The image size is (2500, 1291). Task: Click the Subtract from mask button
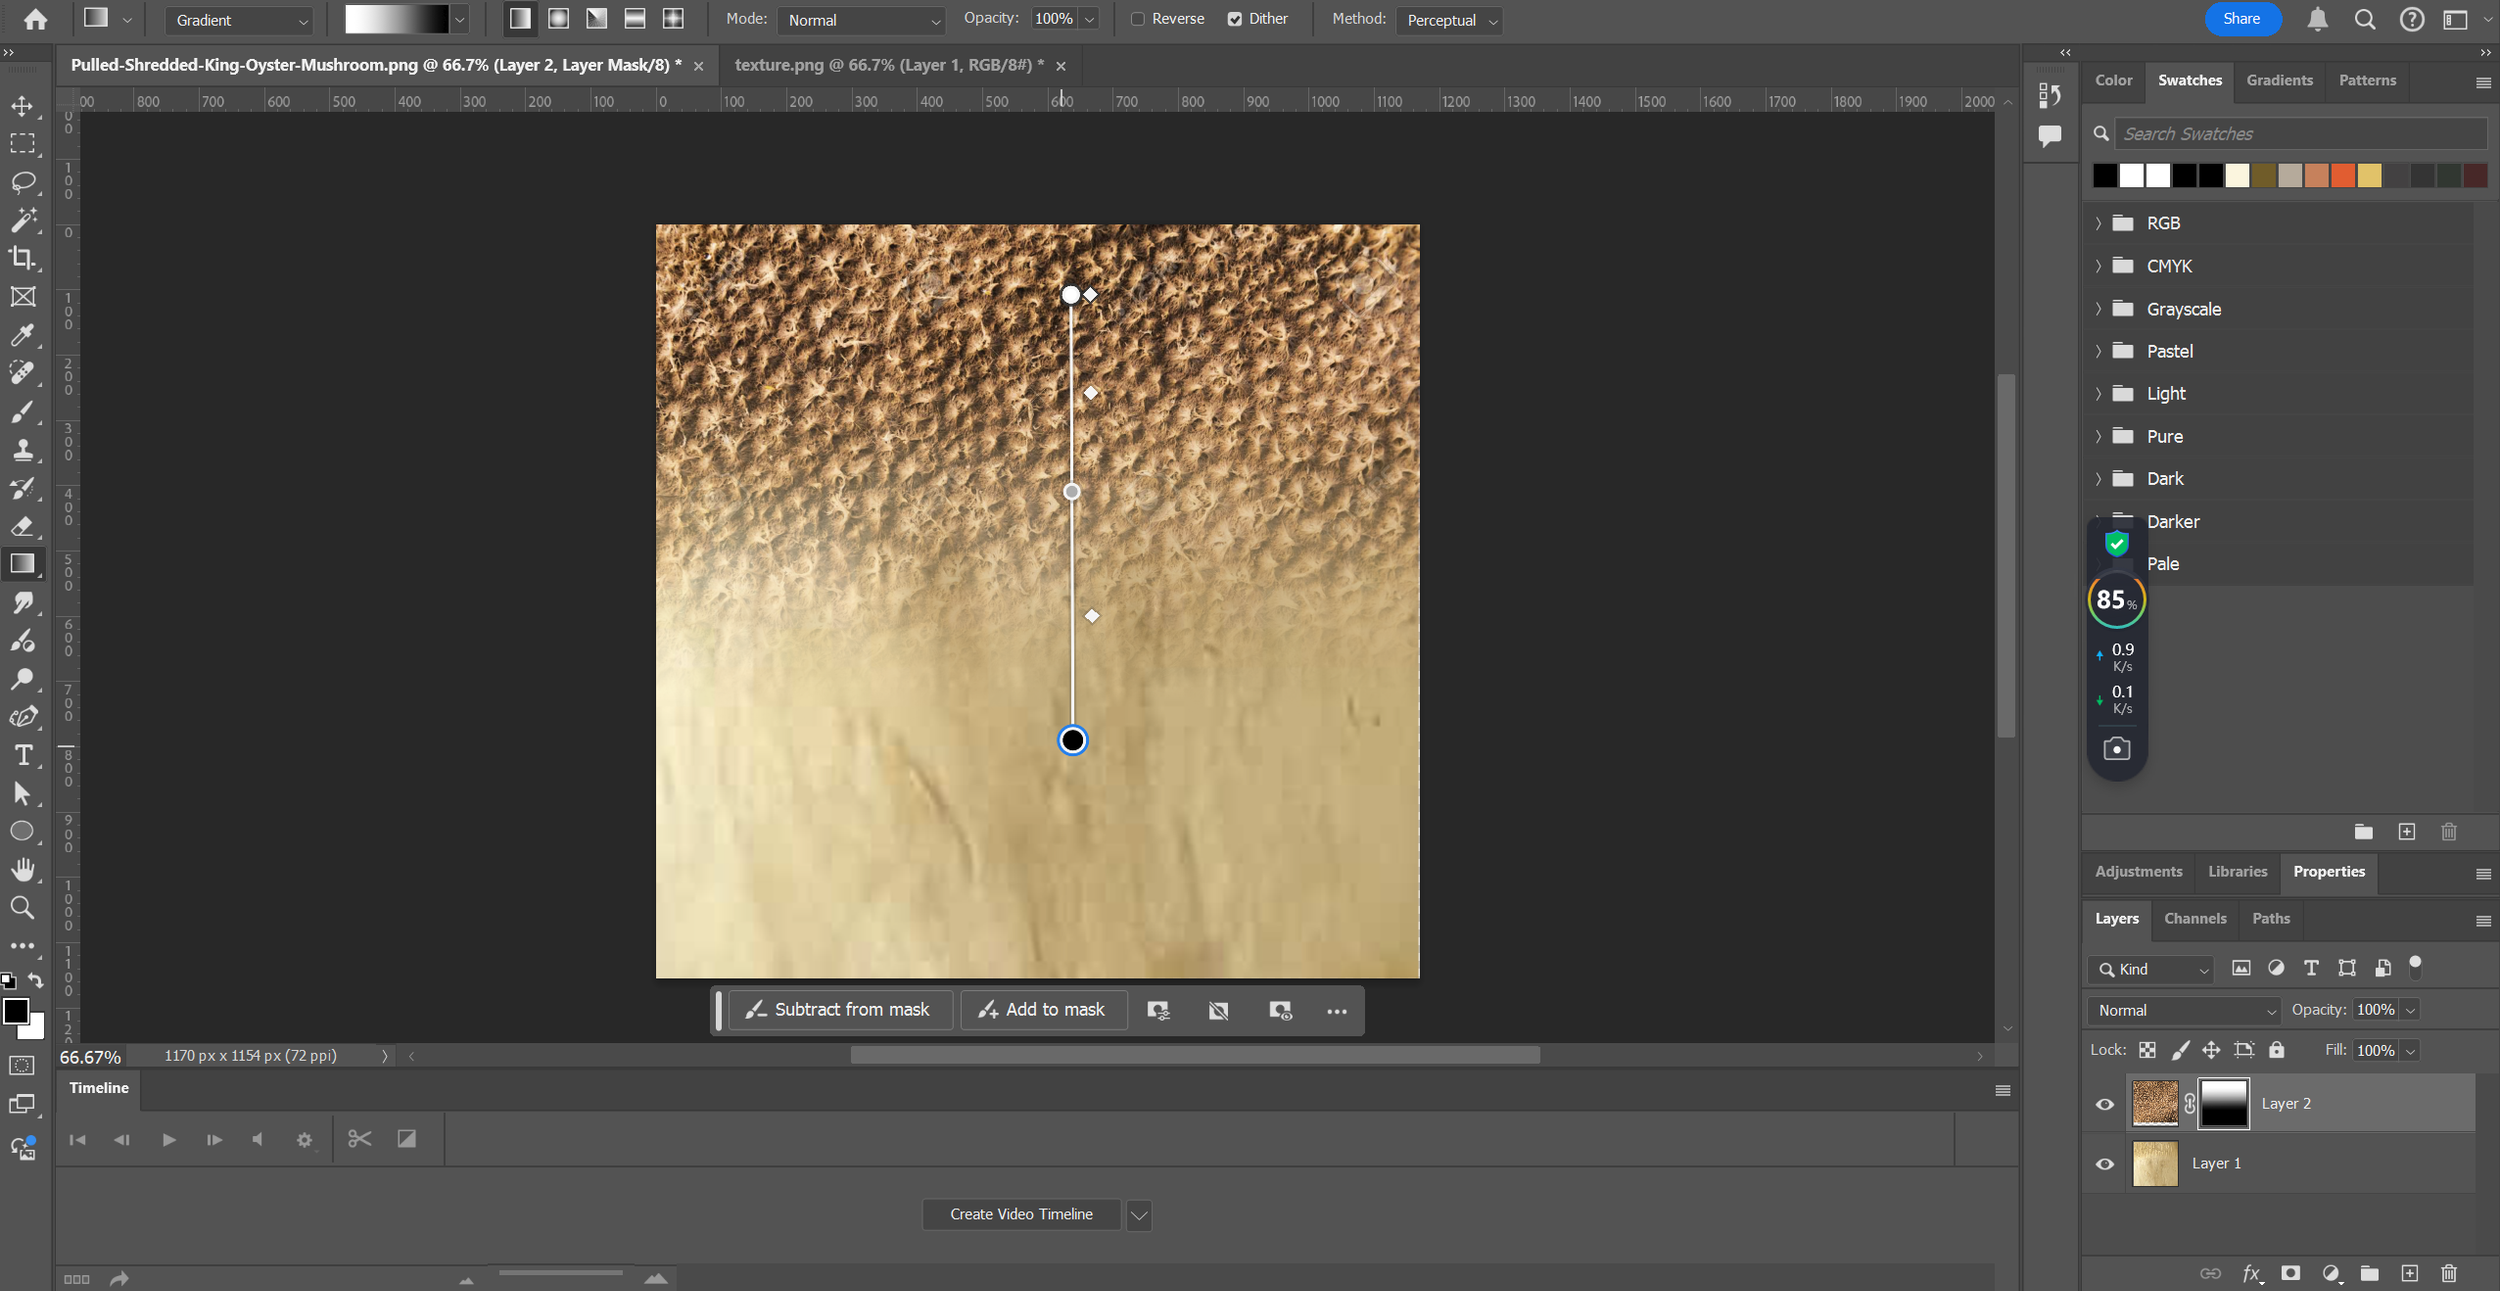(839, 1010)
